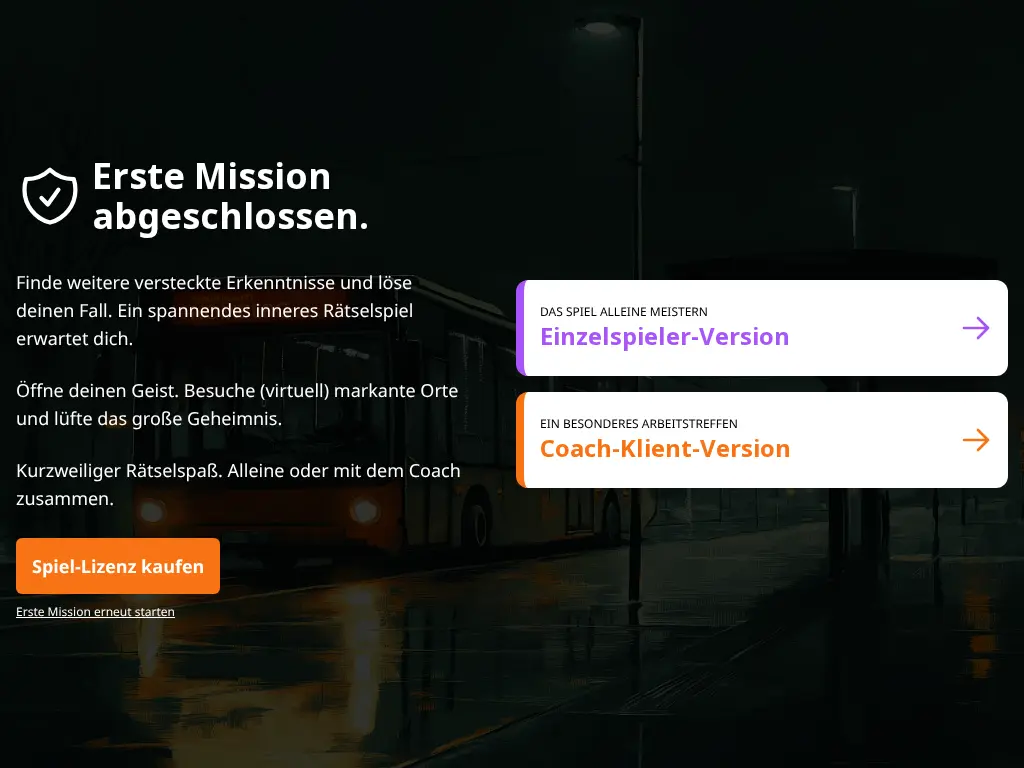Select the orange Coach-Klient-Version title text
The image size is (1024, 768).
pos(664,449)
